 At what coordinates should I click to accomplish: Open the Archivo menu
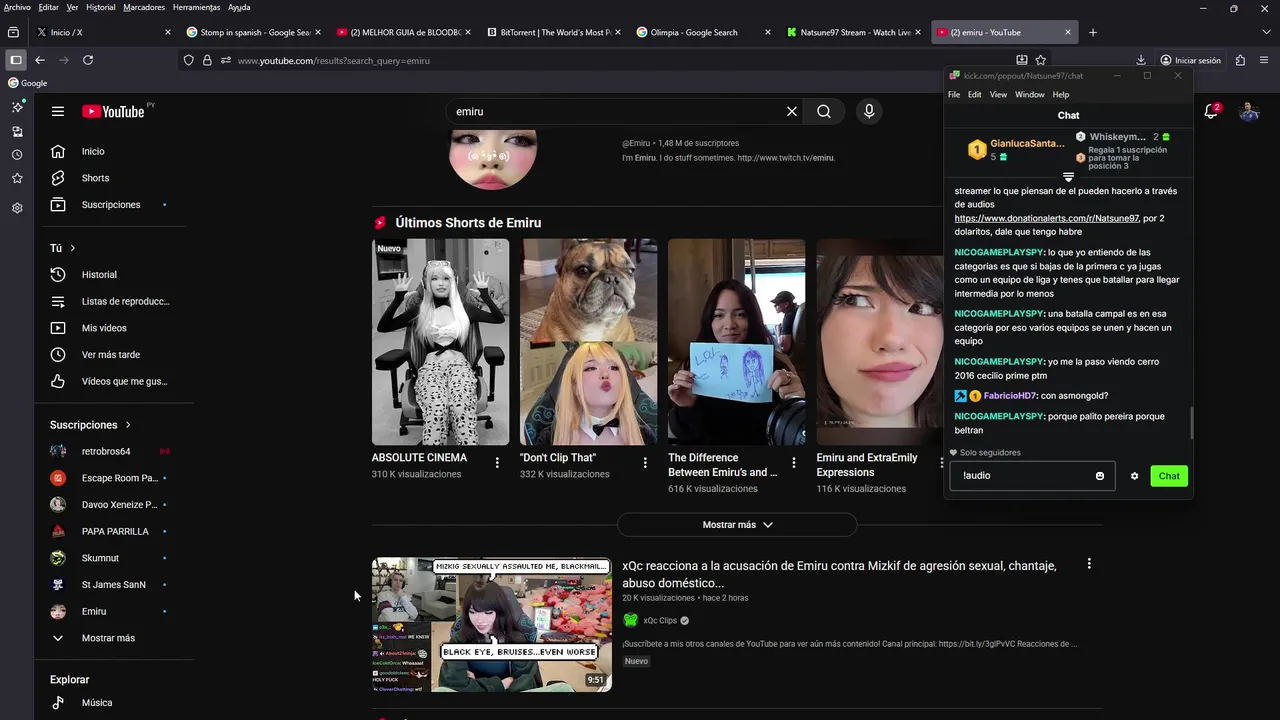coord(17,7)
